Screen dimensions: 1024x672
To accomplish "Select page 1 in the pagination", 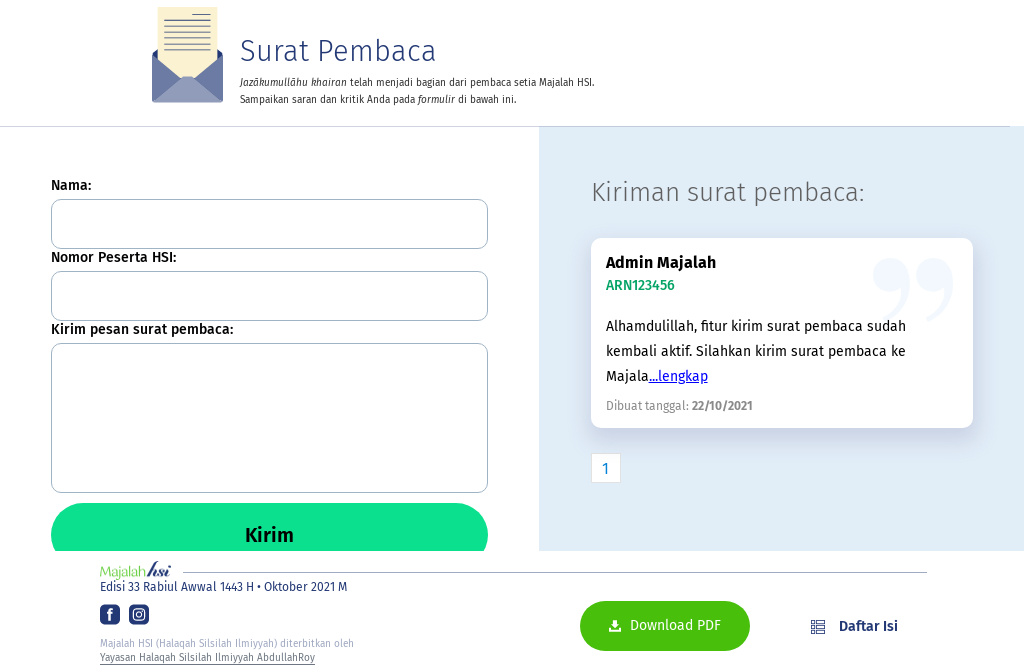I will [606, 468].
